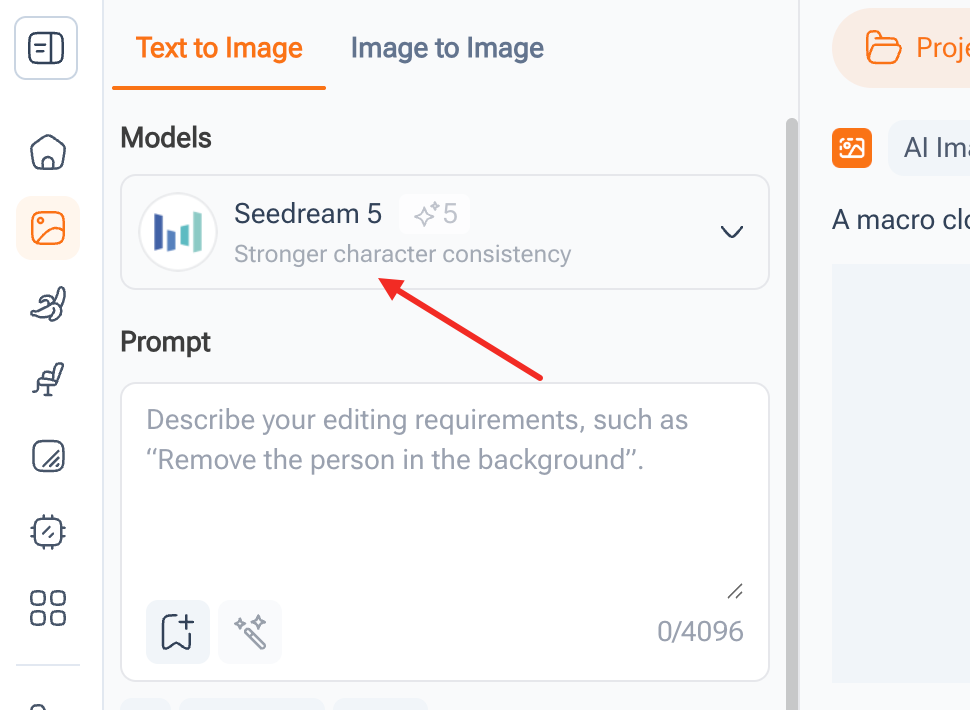Screen dimensions: 970x710
Task: Click the square shaded-corner sidebar icon
Action: pos(48,456)
